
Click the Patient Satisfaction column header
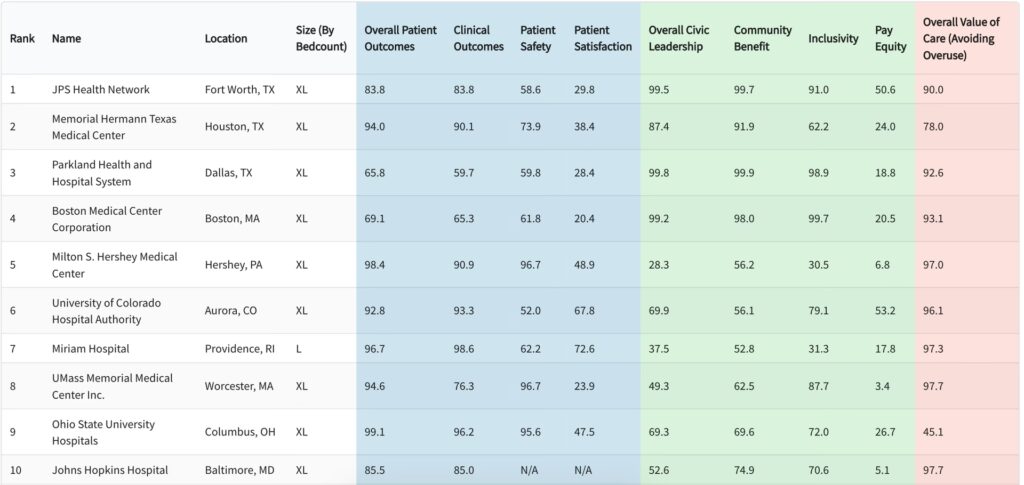click(602, 38)
